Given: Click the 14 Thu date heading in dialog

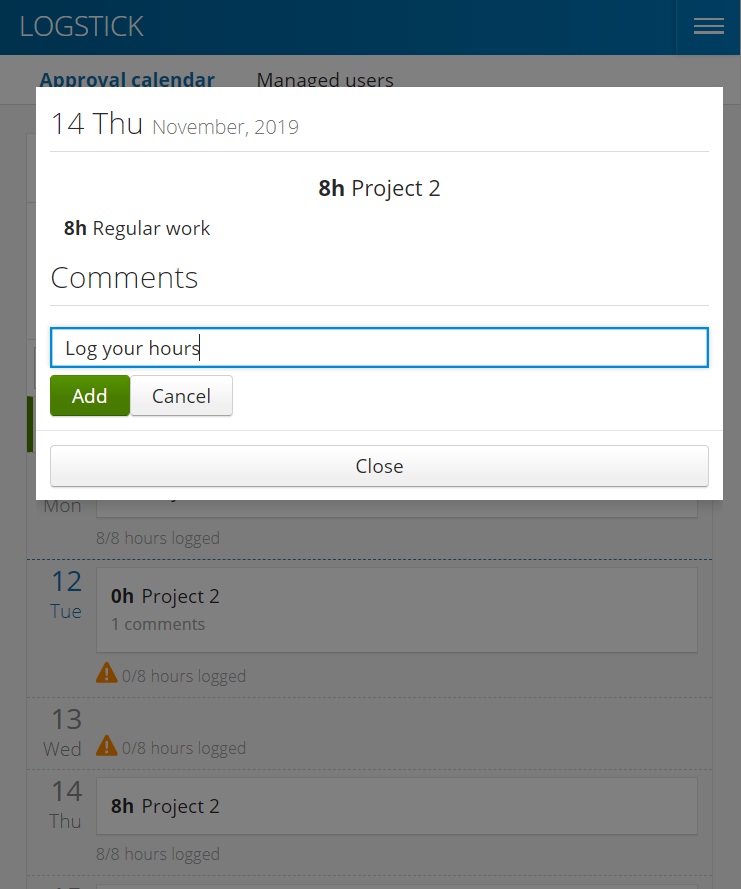Looking at the screenshot, I should (x=96, y=124).
